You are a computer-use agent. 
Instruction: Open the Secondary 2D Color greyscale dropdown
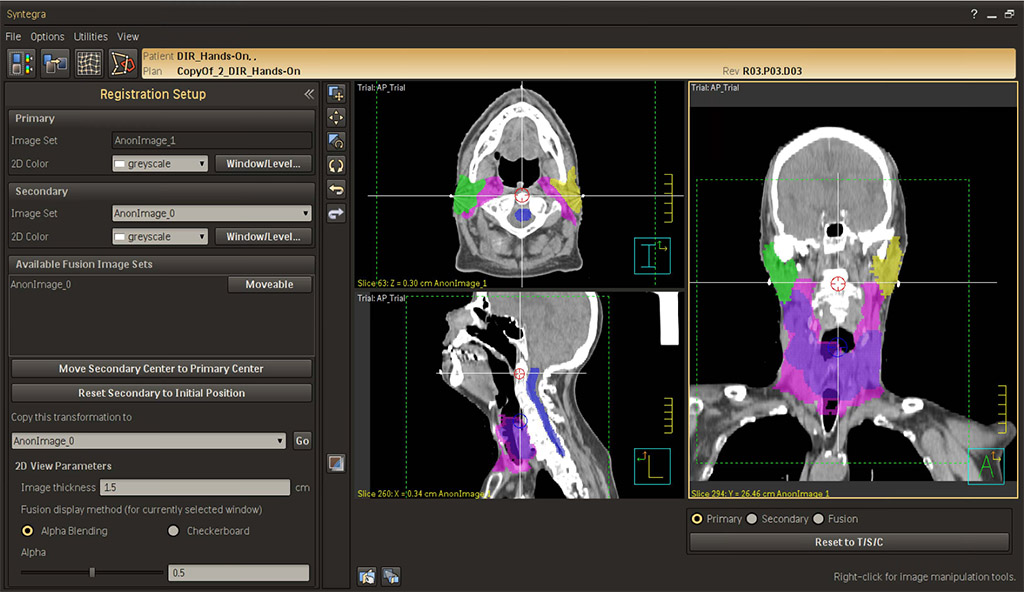160,237
